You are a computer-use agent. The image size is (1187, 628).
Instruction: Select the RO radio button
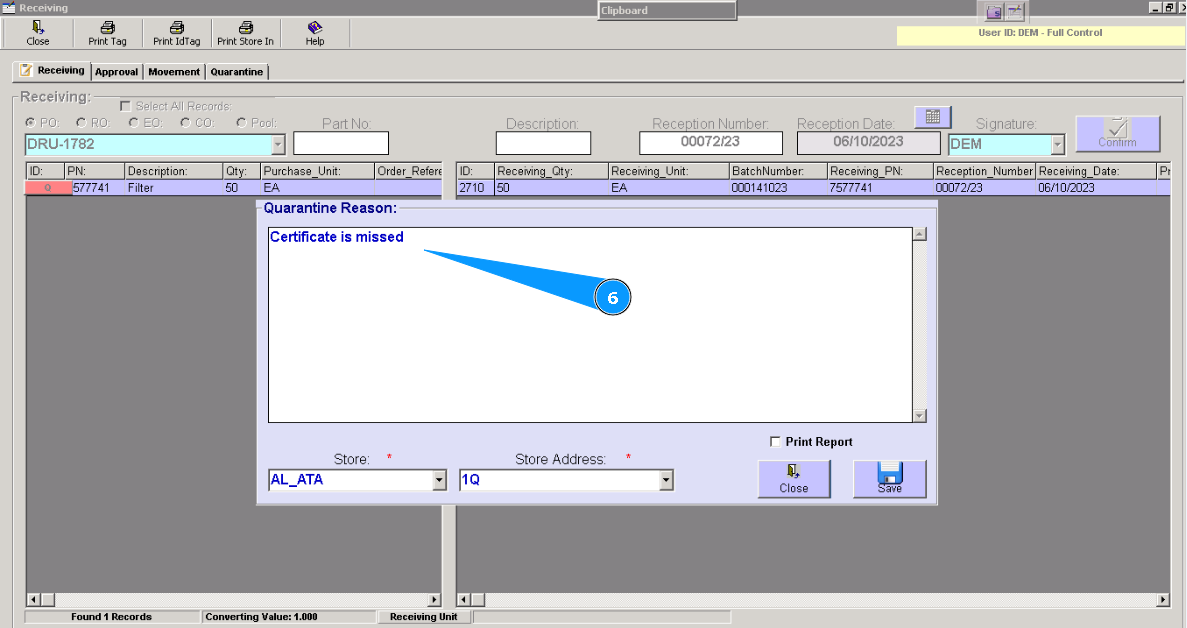click(x=81, y=123)
